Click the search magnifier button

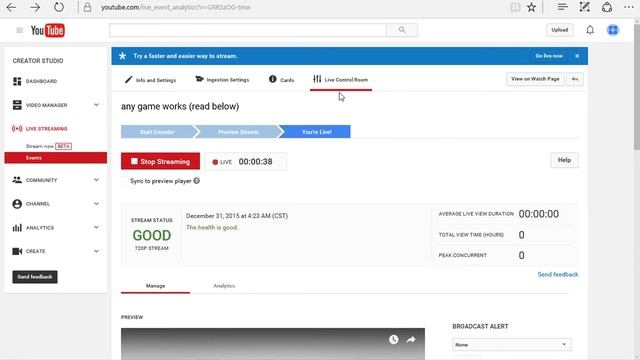(x=402, y=30)
